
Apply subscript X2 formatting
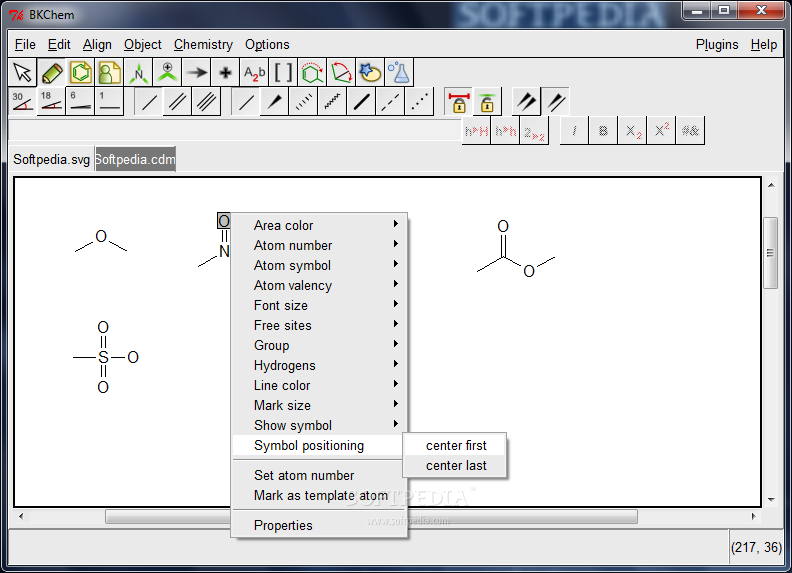pos(632,131)
